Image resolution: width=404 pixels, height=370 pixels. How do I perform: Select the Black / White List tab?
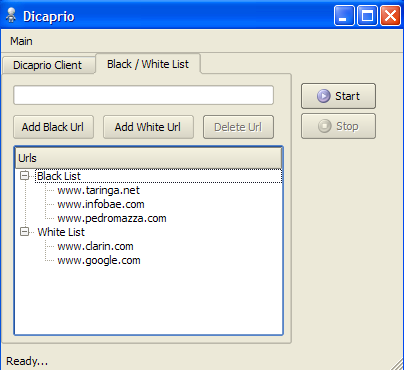(x=148, y=64)
